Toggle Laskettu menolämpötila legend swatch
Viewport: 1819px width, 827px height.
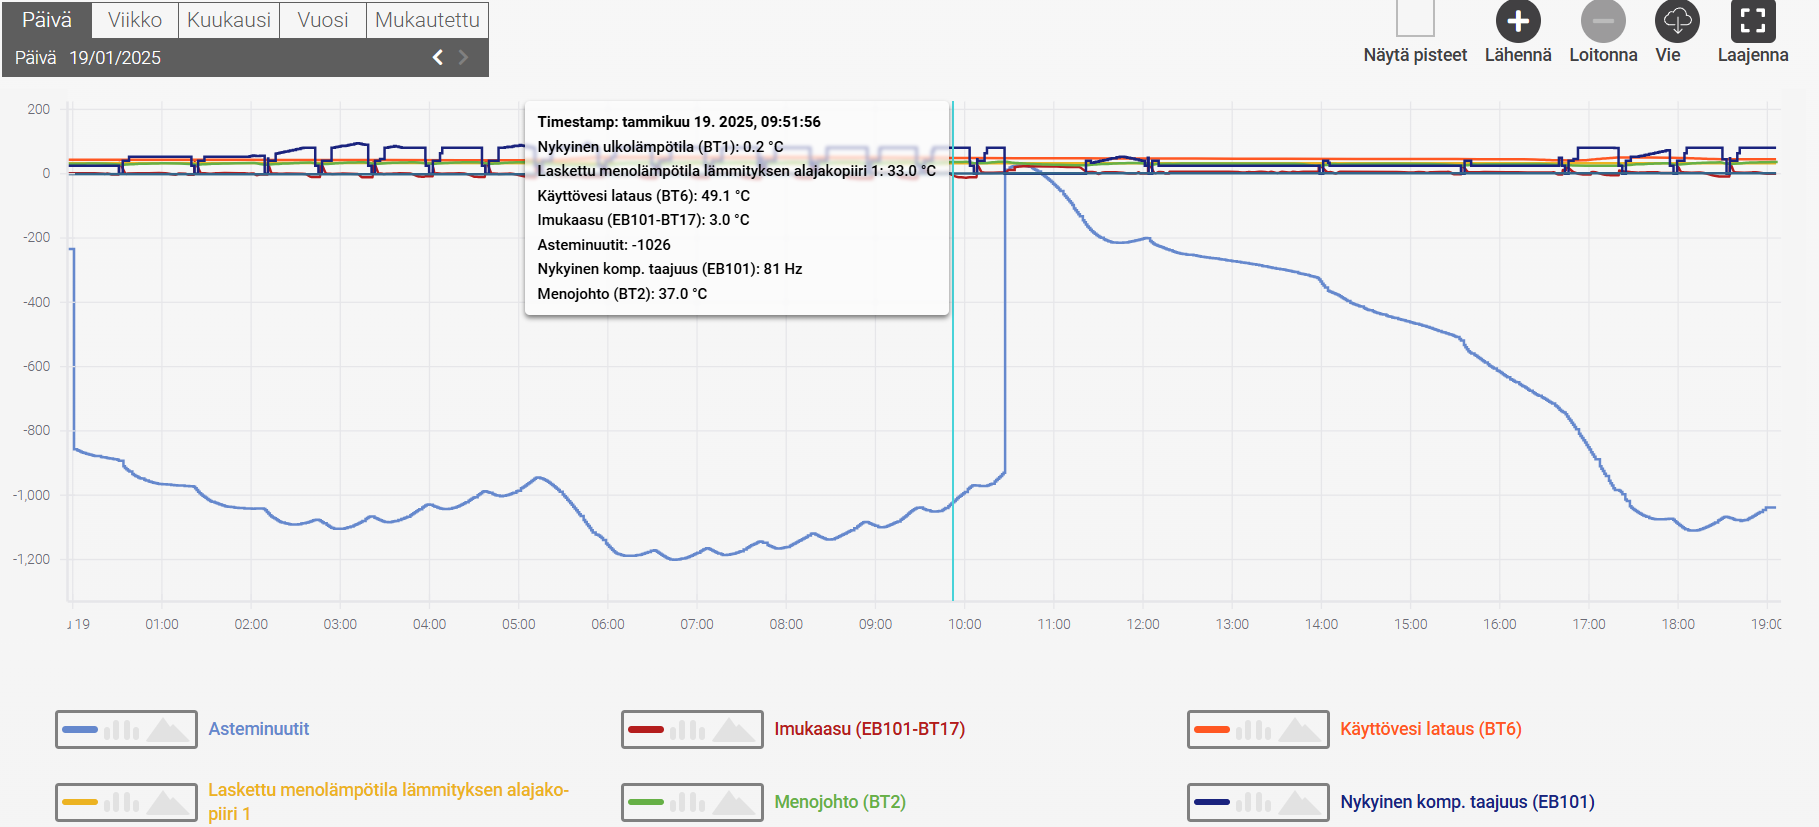[126, 802]
